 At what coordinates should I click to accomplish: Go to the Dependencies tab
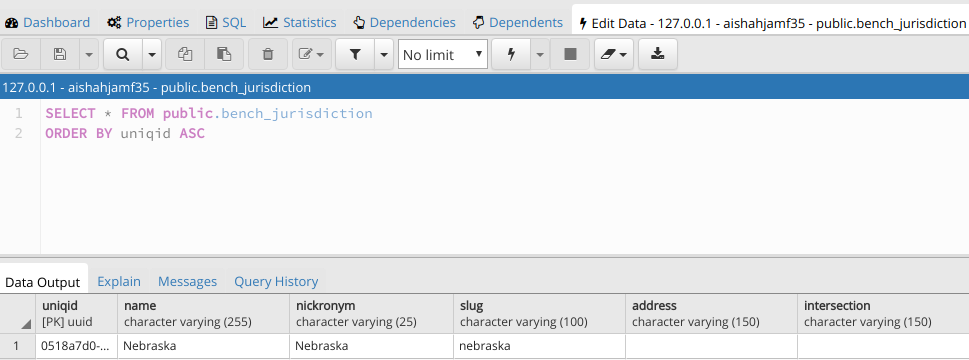404,23
